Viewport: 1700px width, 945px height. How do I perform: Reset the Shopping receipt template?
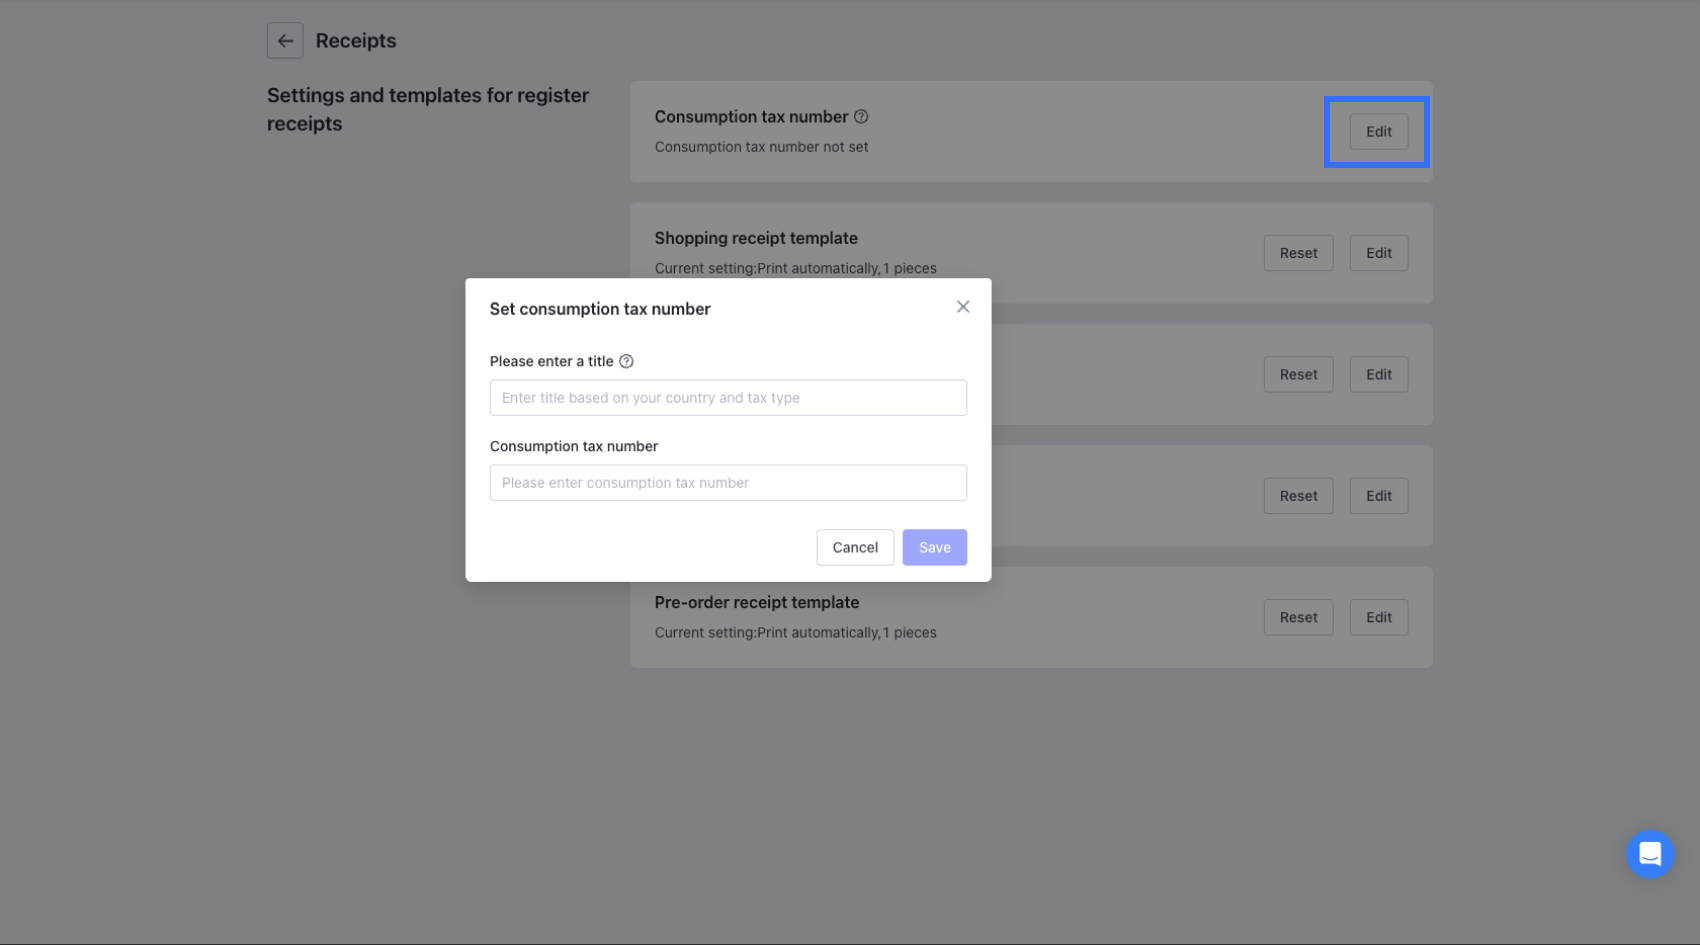click(x=1298, y=253)
